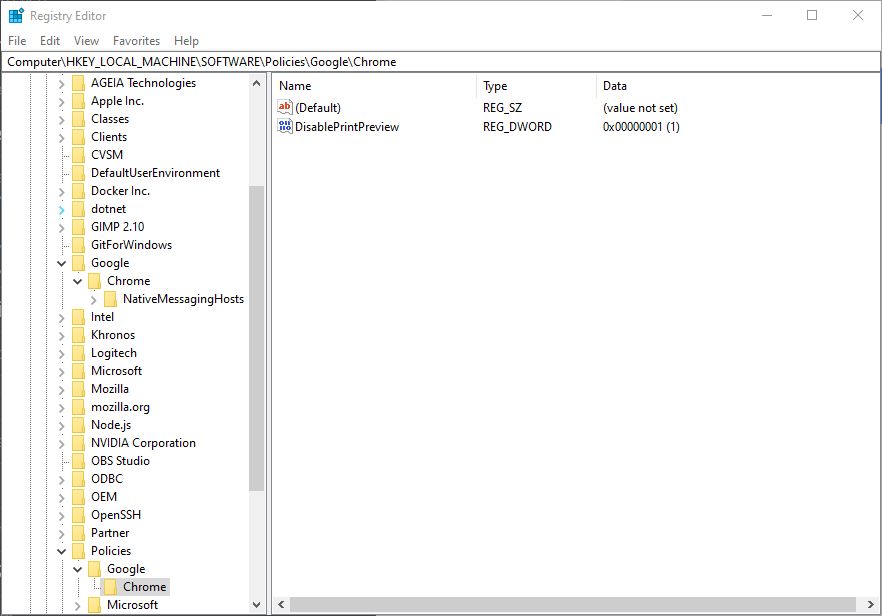Click the folder icon next to Mozilla
The image size is (882, 616).
79,389
